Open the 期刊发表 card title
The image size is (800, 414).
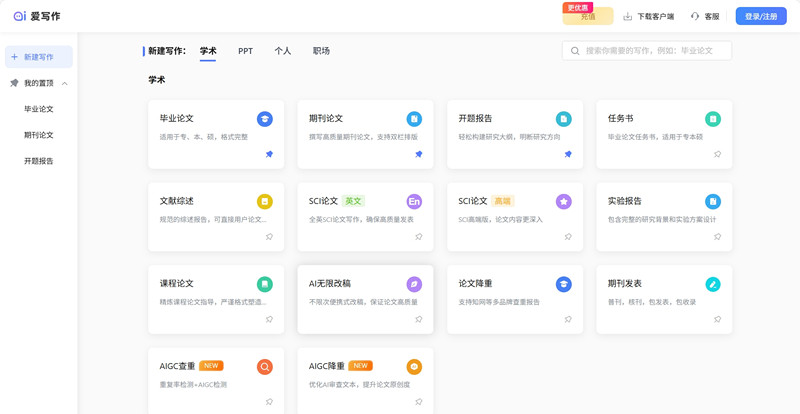(625, 284)
